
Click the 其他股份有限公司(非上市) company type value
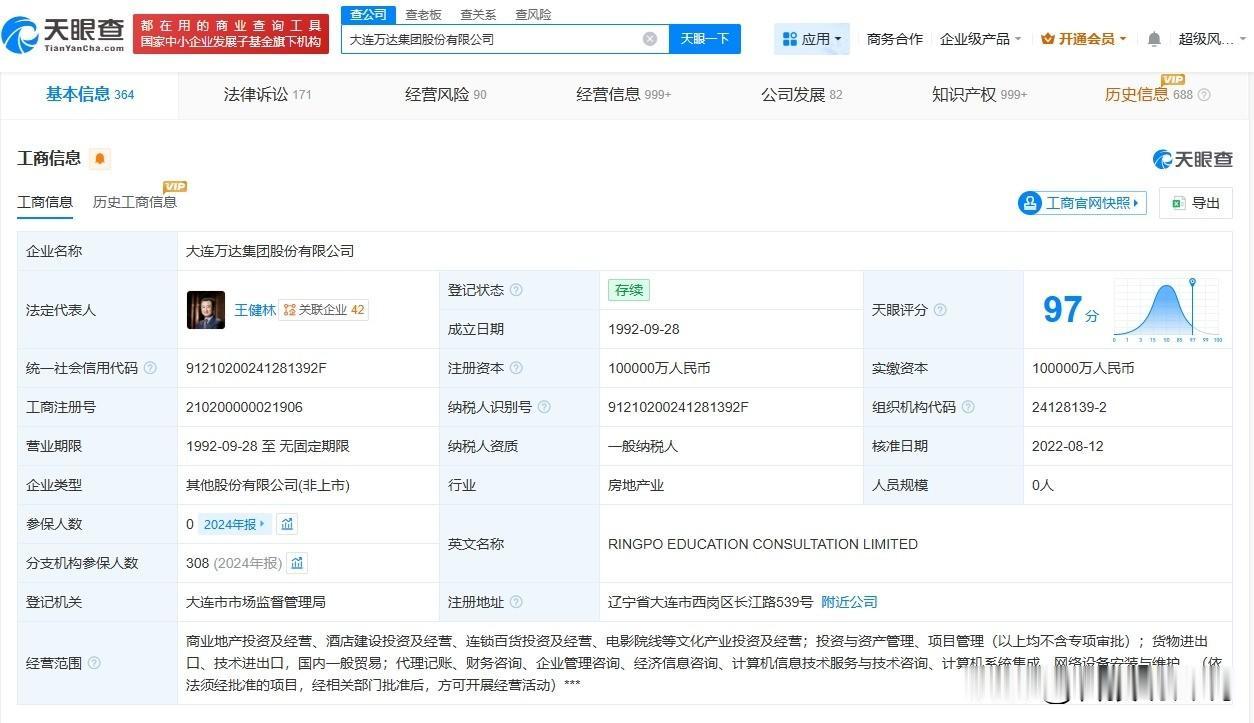point(268,485)
